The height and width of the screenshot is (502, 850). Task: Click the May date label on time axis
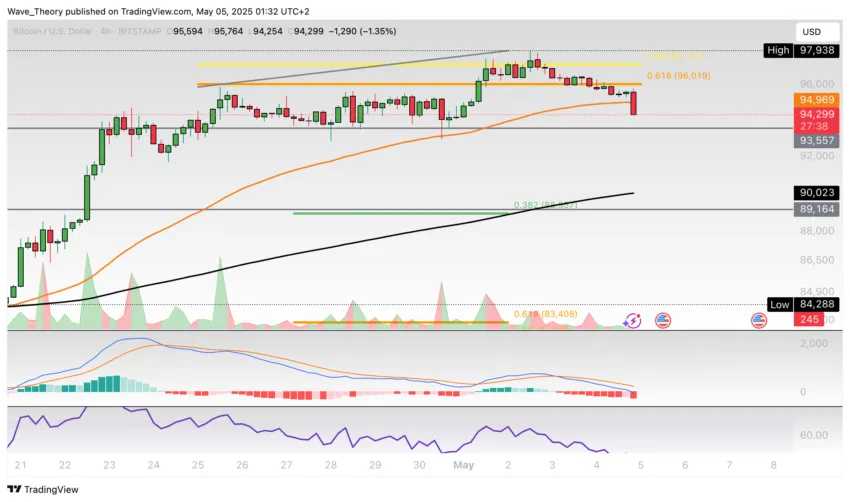click(463, 465)
